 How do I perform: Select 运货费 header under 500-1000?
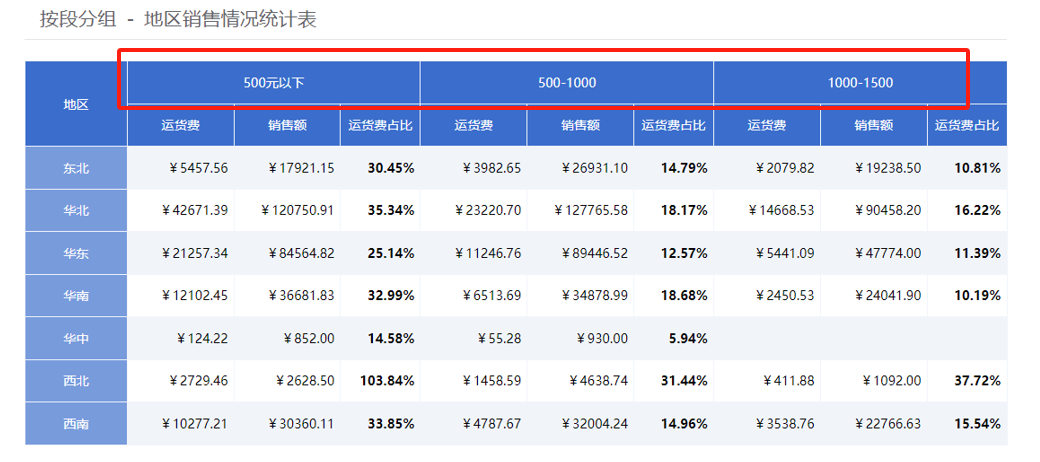474,125
